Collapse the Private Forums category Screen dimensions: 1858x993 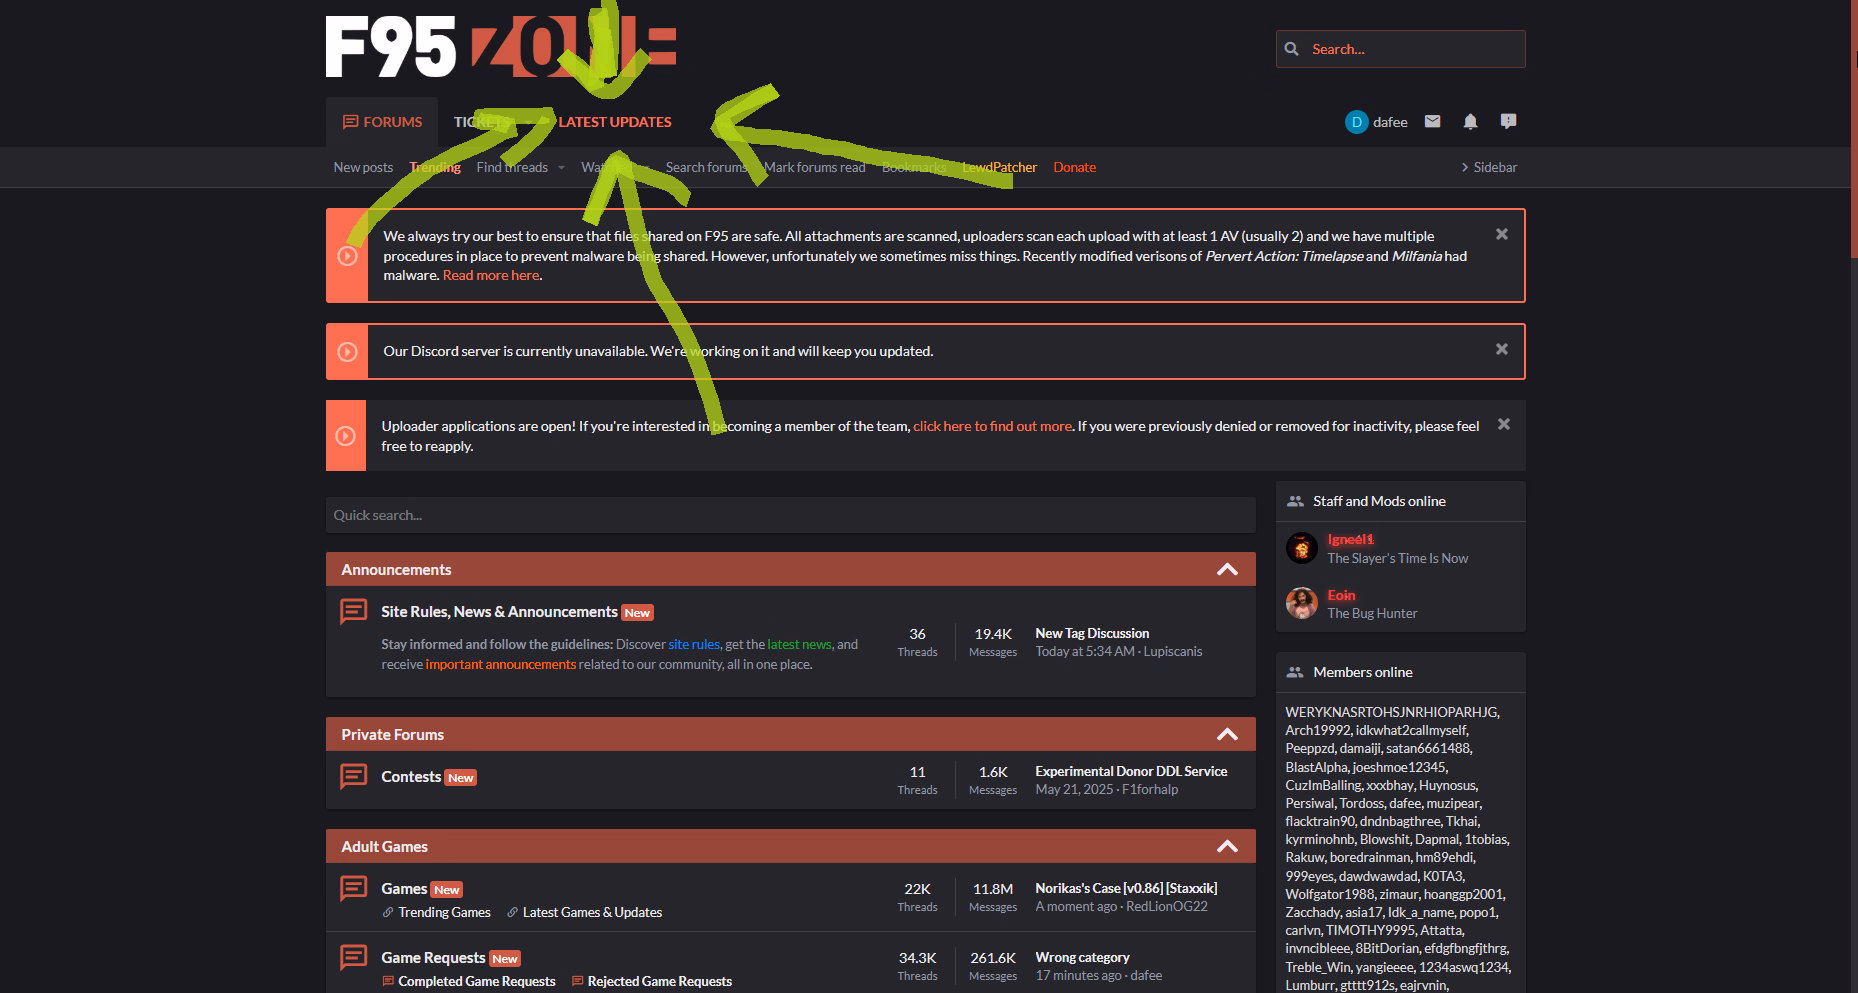pos(1227,734)
